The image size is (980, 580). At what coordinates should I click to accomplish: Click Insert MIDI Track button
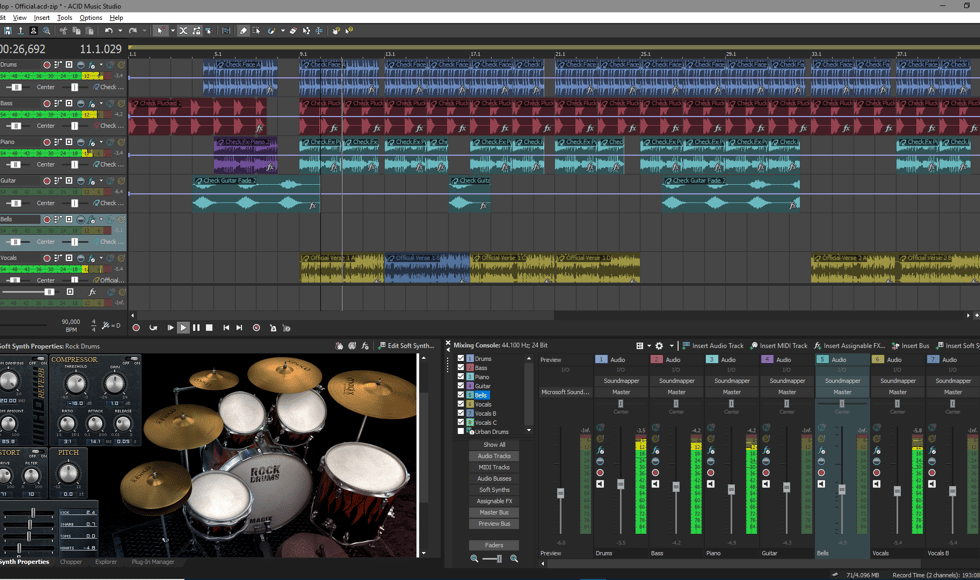(x=779, y=346)
